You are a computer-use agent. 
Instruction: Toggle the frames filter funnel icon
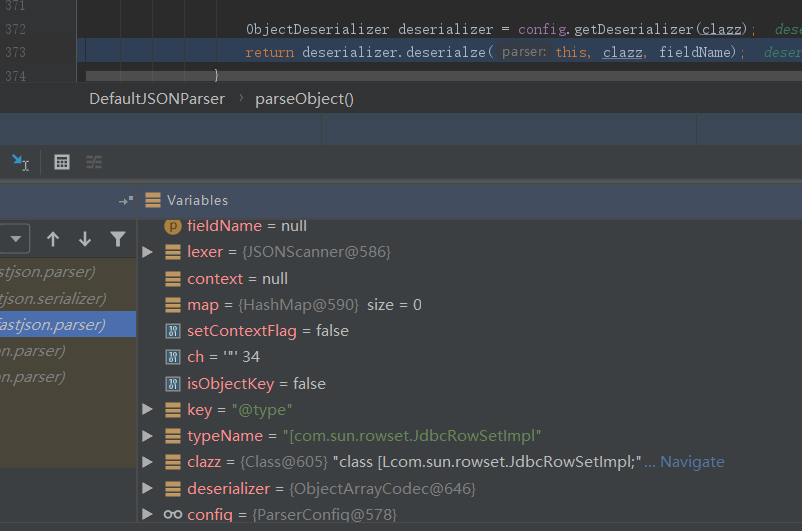(x=118, y=239)
